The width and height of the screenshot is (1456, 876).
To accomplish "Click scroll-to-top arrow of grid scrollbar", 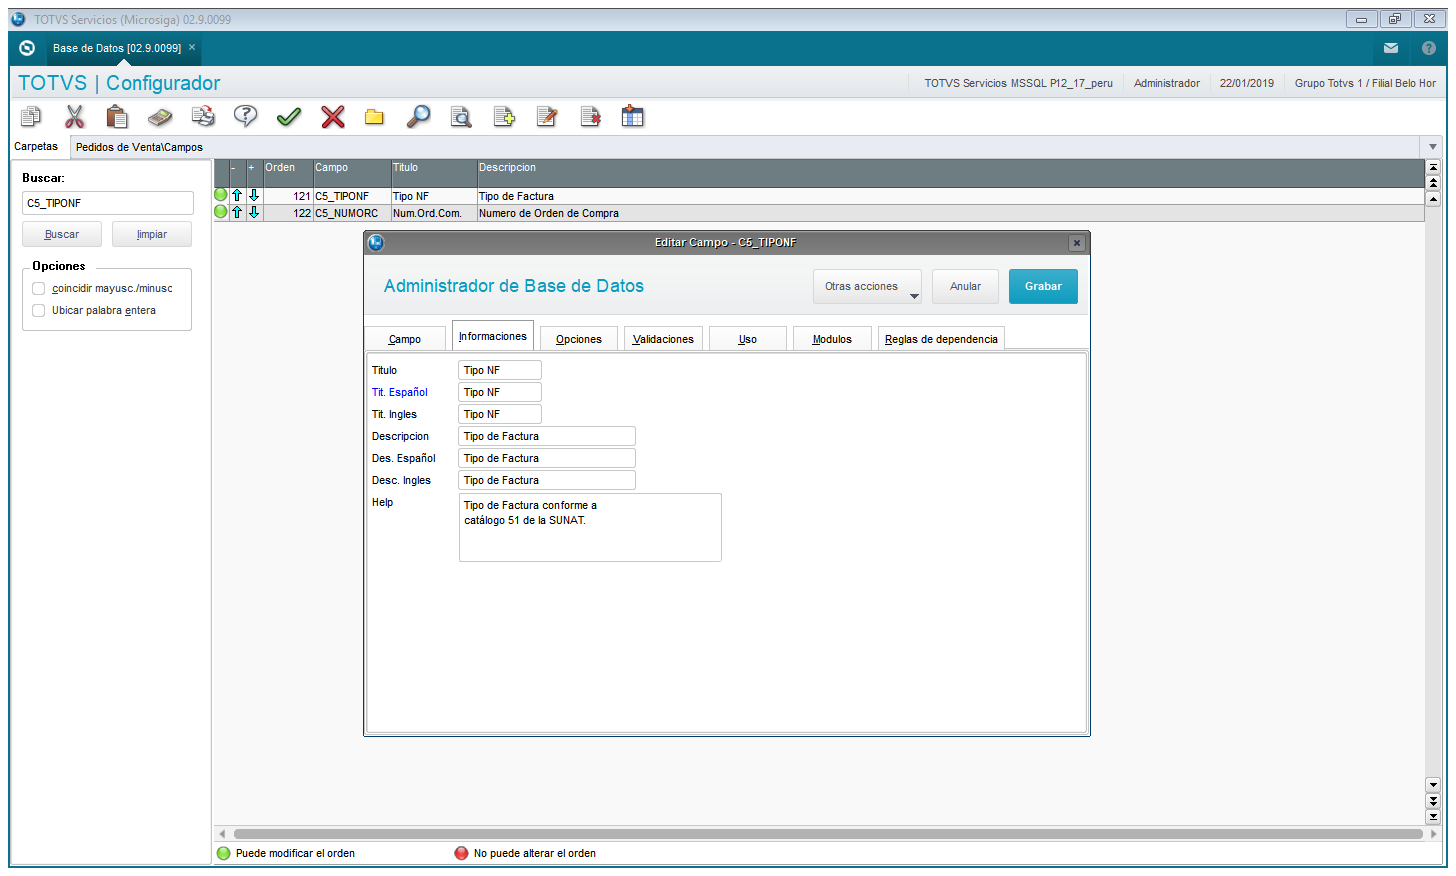I will point(1433,168).
